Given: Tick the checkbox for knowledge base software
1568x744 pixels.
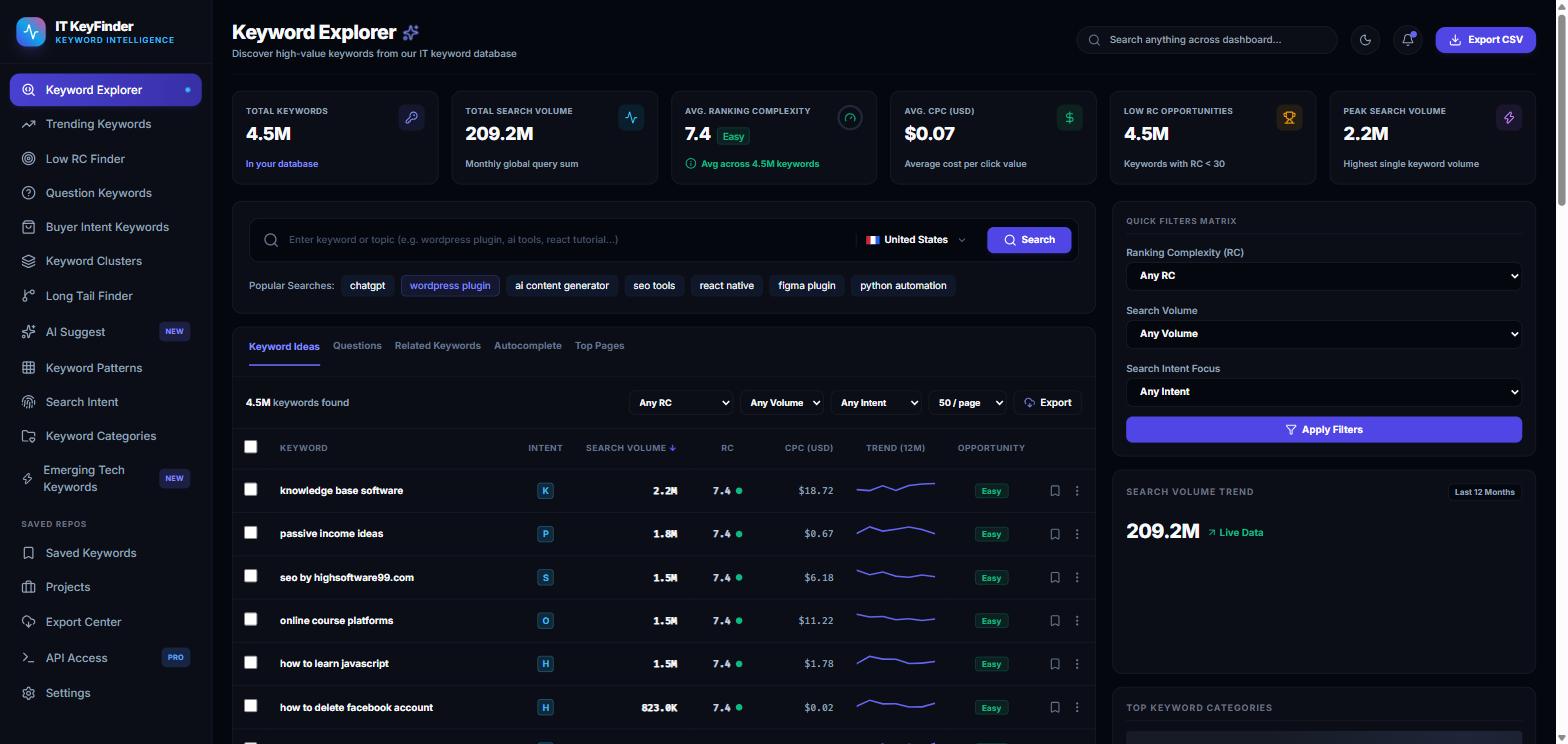Looking at the screenshot, I should point(251,490).
